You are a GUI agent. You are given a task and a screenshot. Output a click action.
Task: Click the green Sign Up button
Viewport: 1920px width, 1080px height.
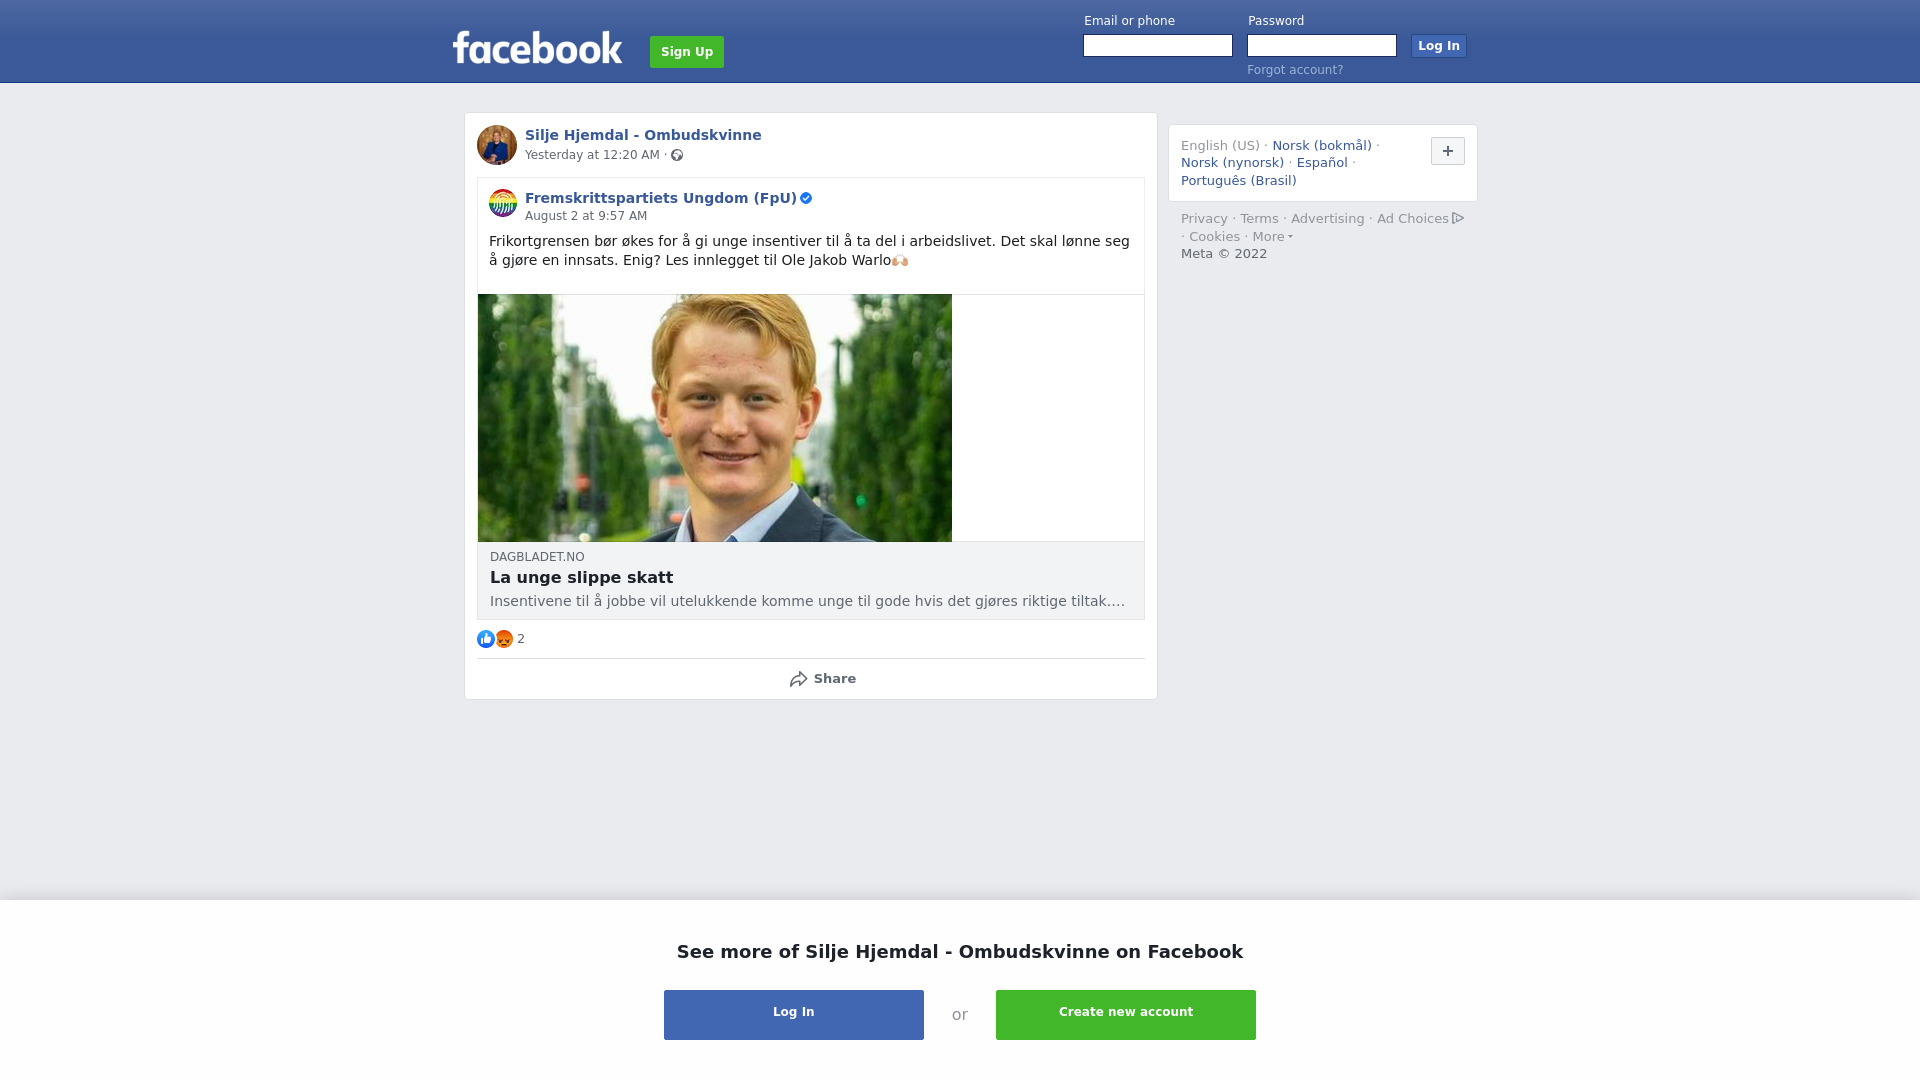point(687,52)
